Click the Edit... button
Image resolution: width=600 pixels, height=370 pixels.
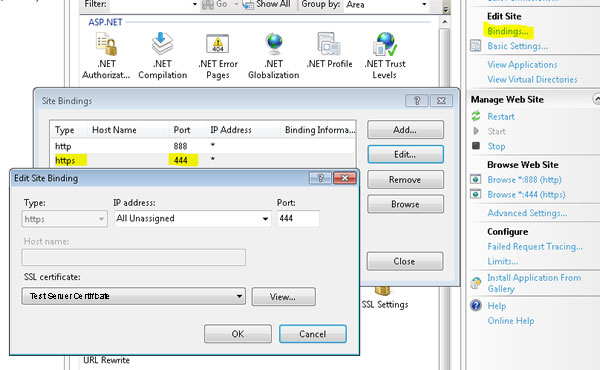pyautogui.click(x=405, y=155)
